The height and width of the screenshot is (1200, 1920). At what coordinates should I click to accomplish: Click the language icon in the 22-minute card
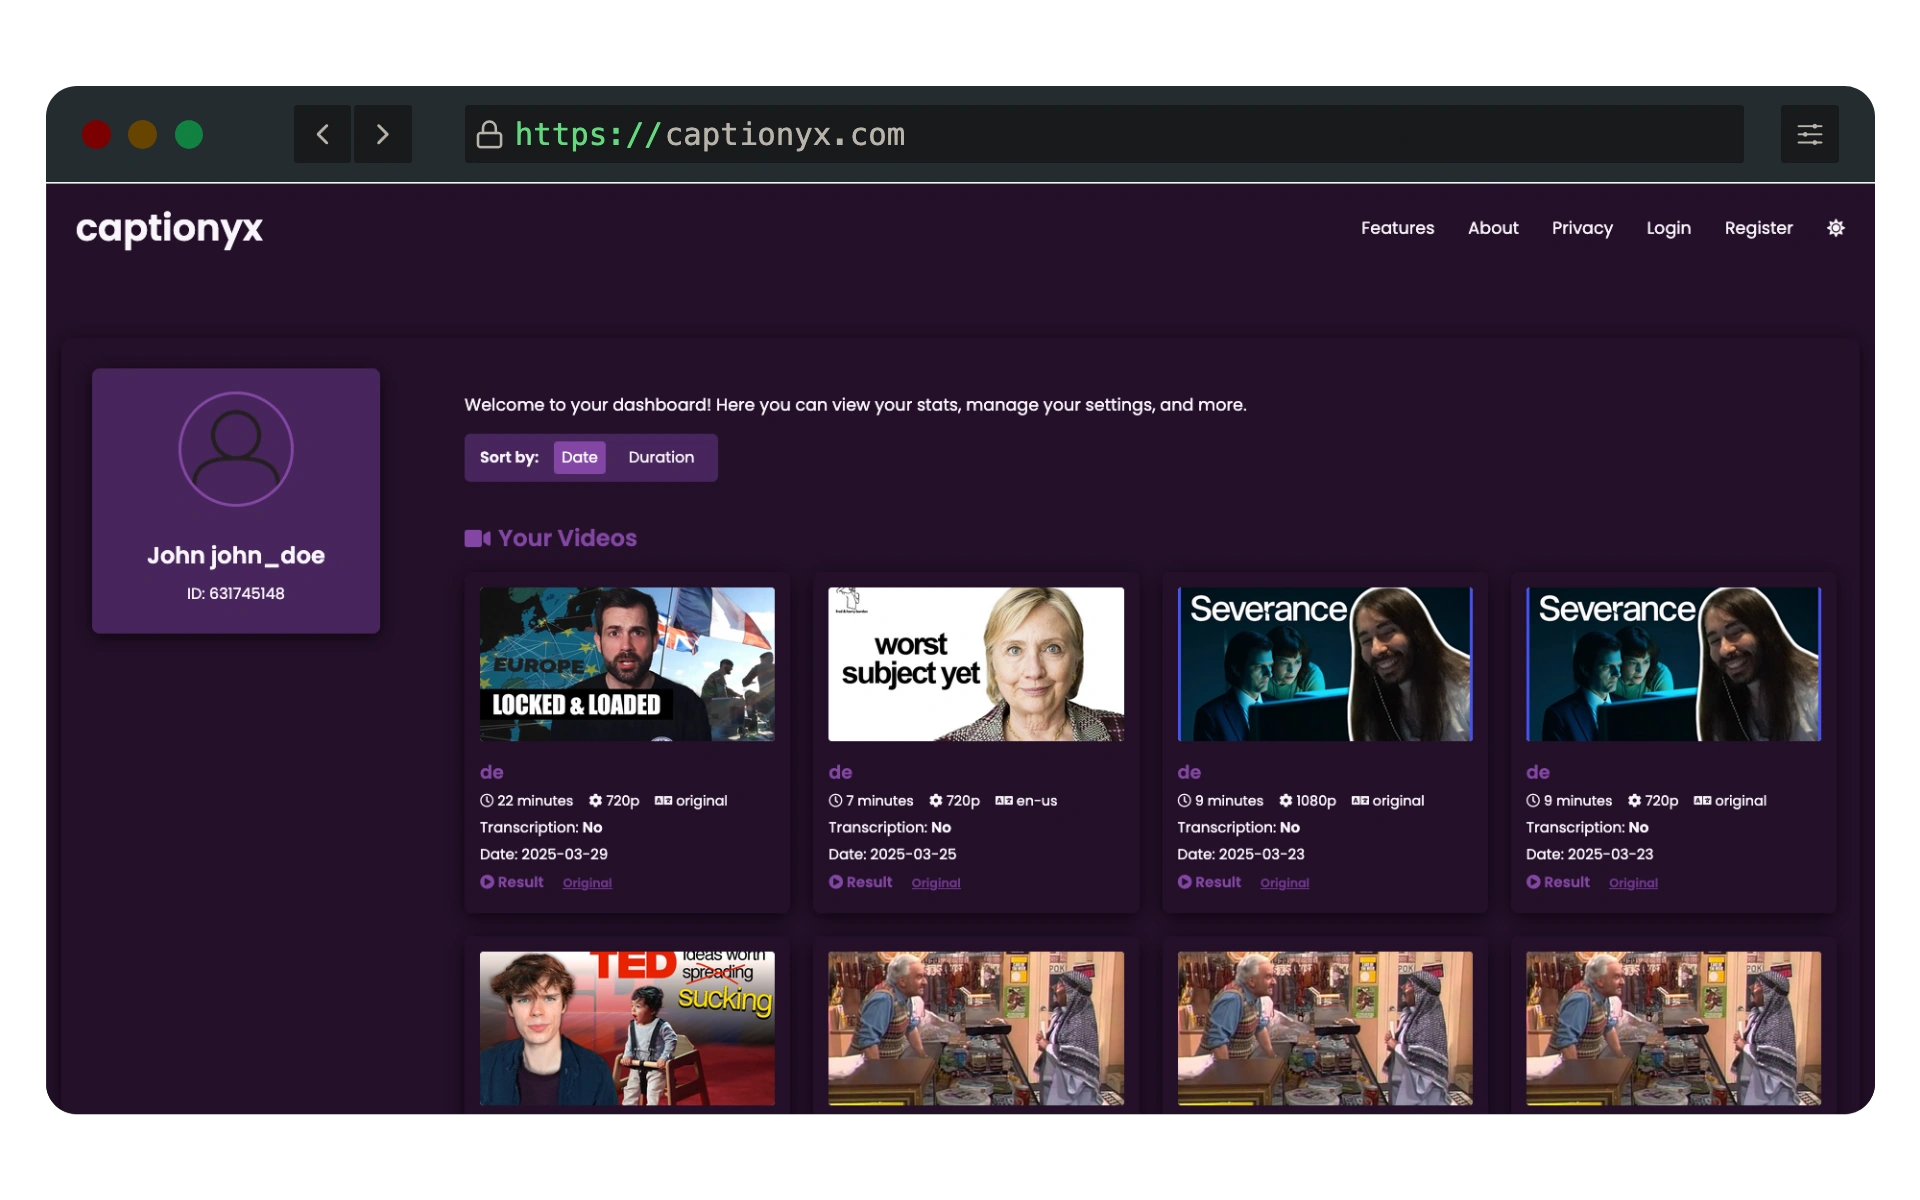coord(663,801)
